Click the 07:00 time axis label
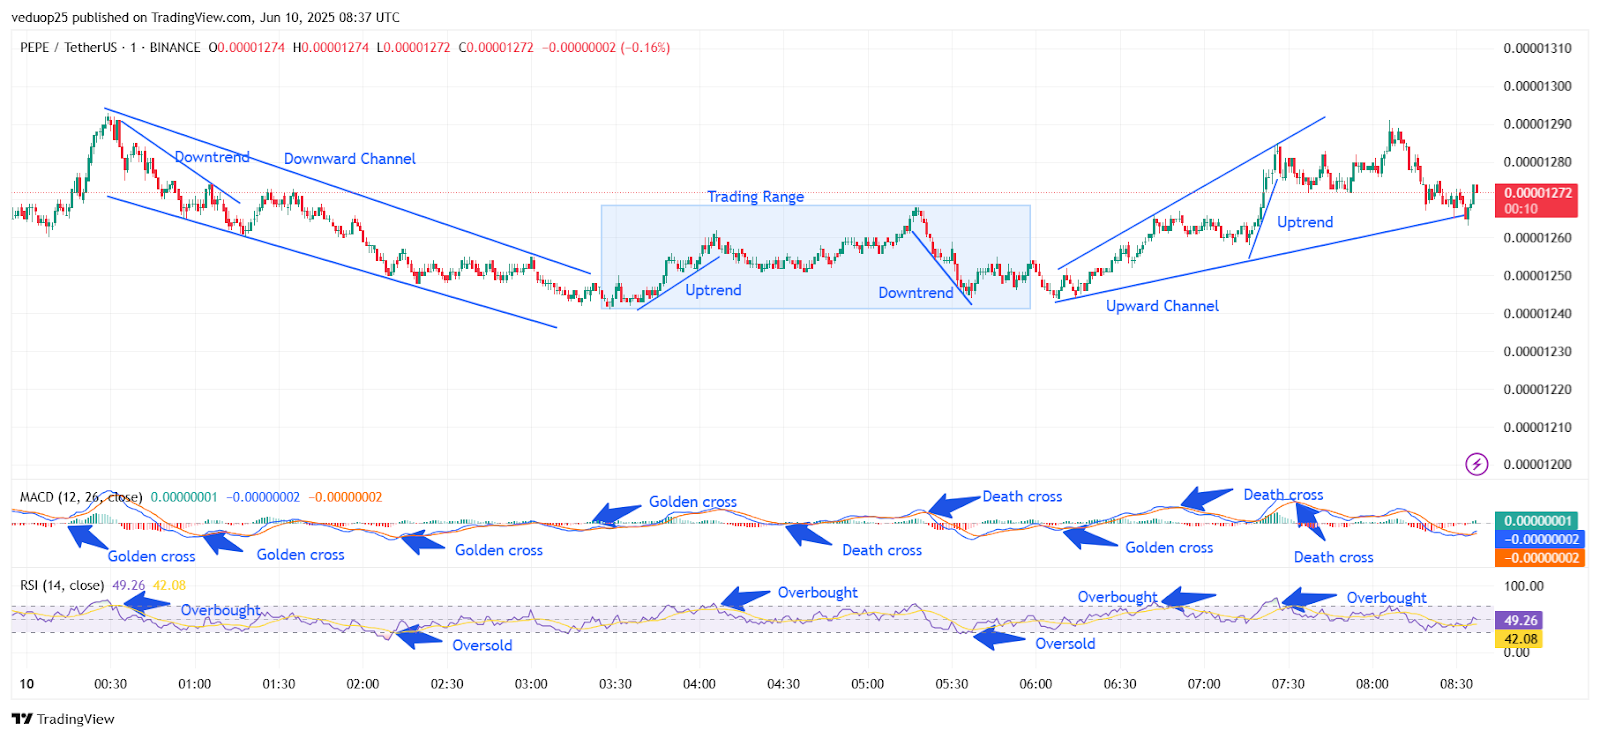 (x=1204, y=684)
